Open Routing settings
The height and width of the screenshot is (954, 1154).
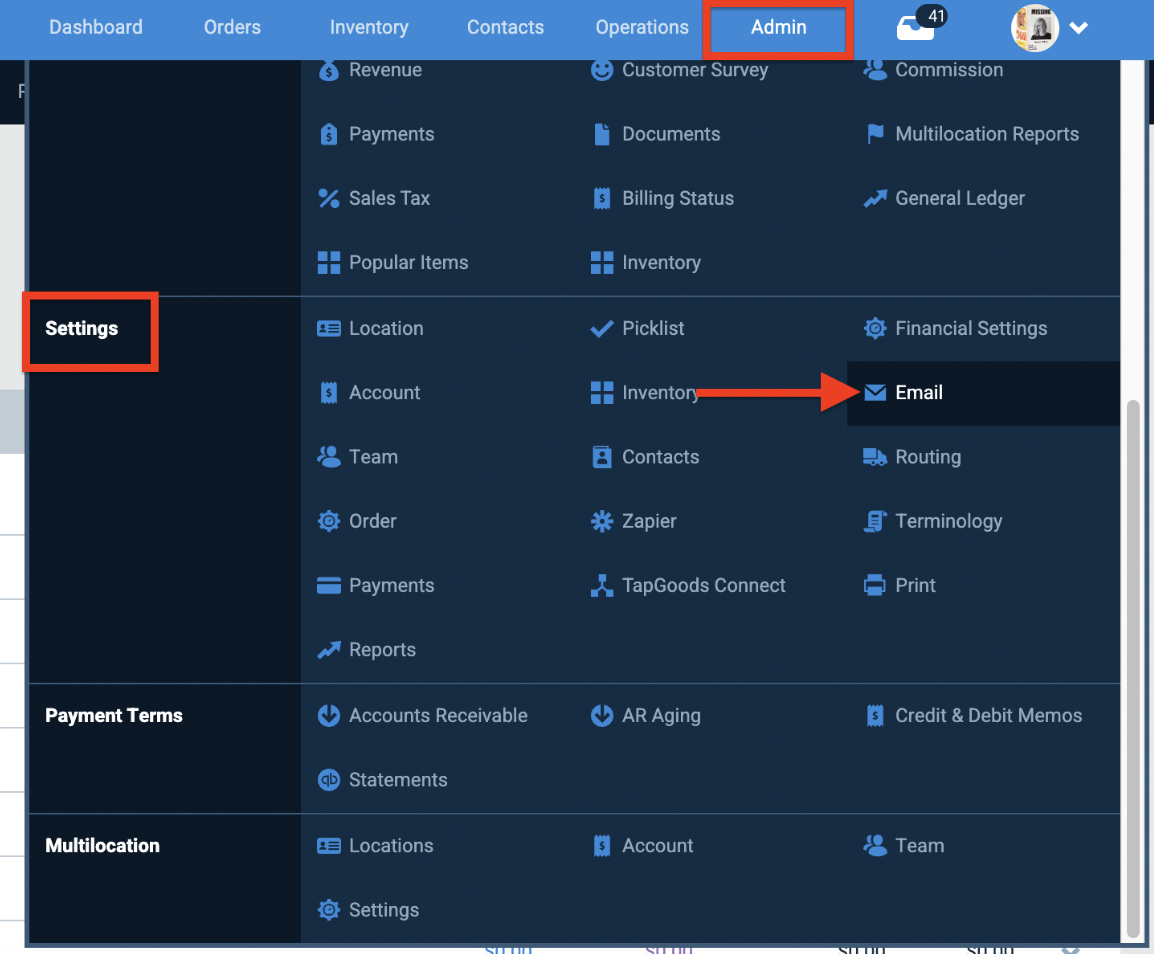927,456
